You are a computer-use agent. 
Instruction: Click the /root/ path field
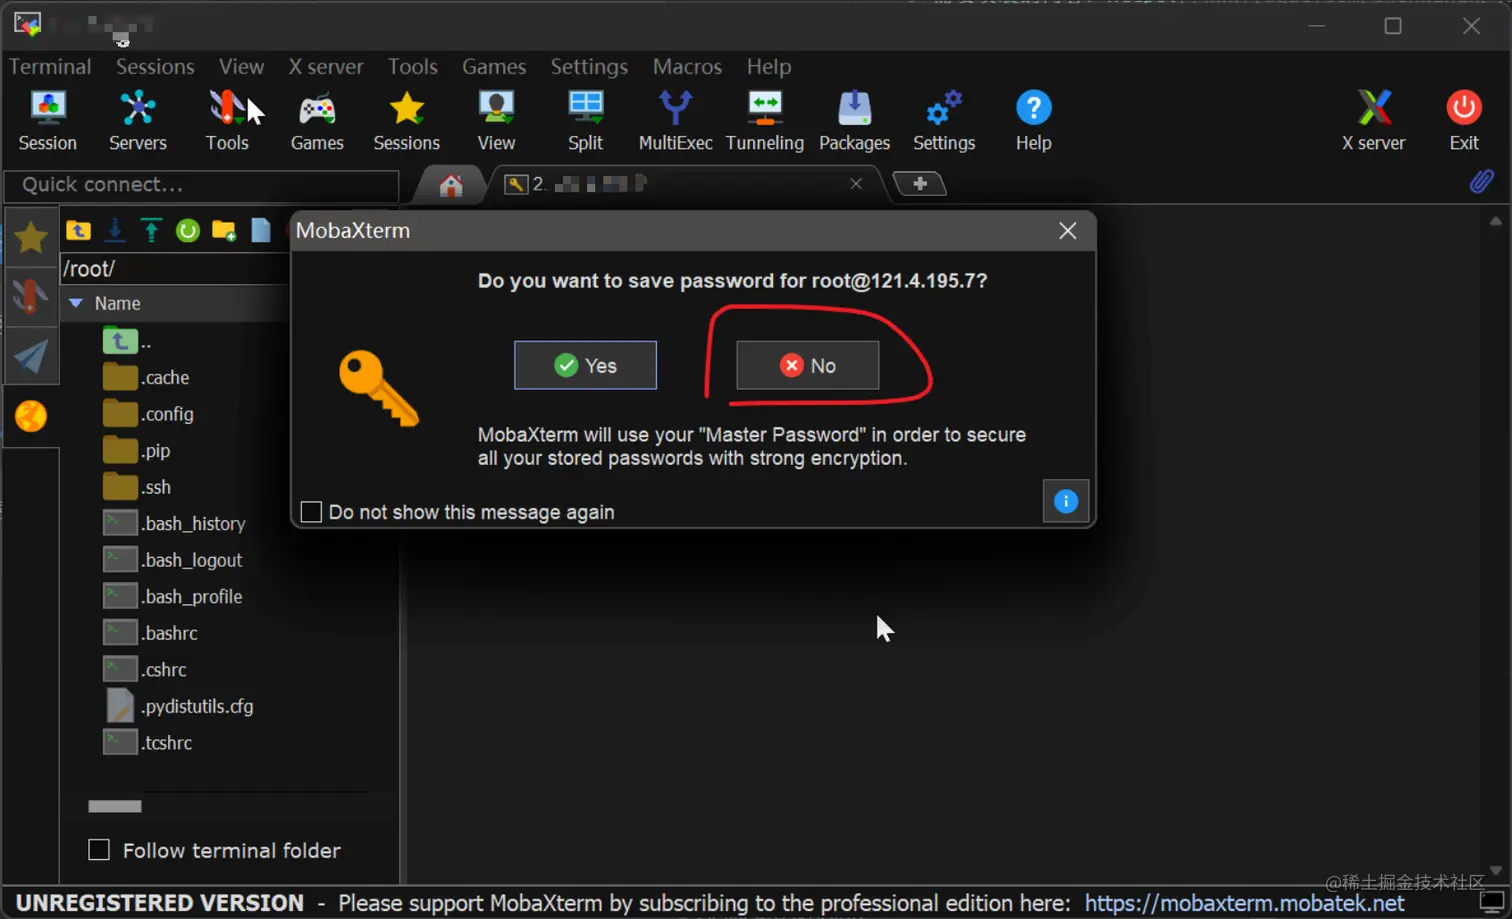(176, 268)
